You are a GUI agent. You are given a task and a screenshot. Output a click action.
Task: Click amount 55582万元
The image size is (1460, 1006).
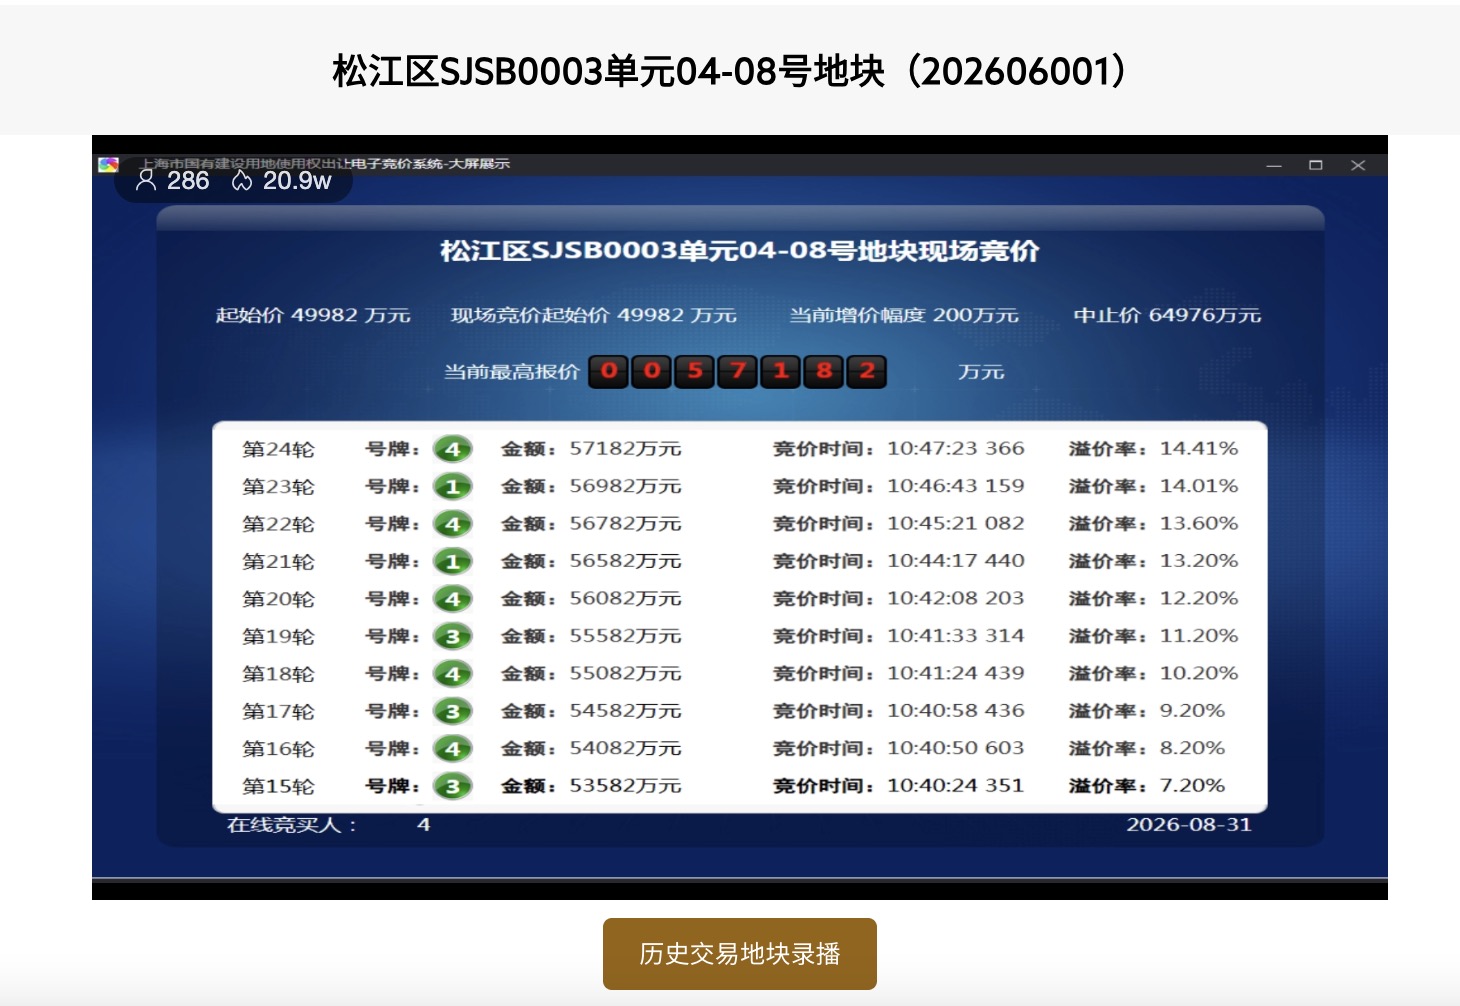[x=625, y=636]
